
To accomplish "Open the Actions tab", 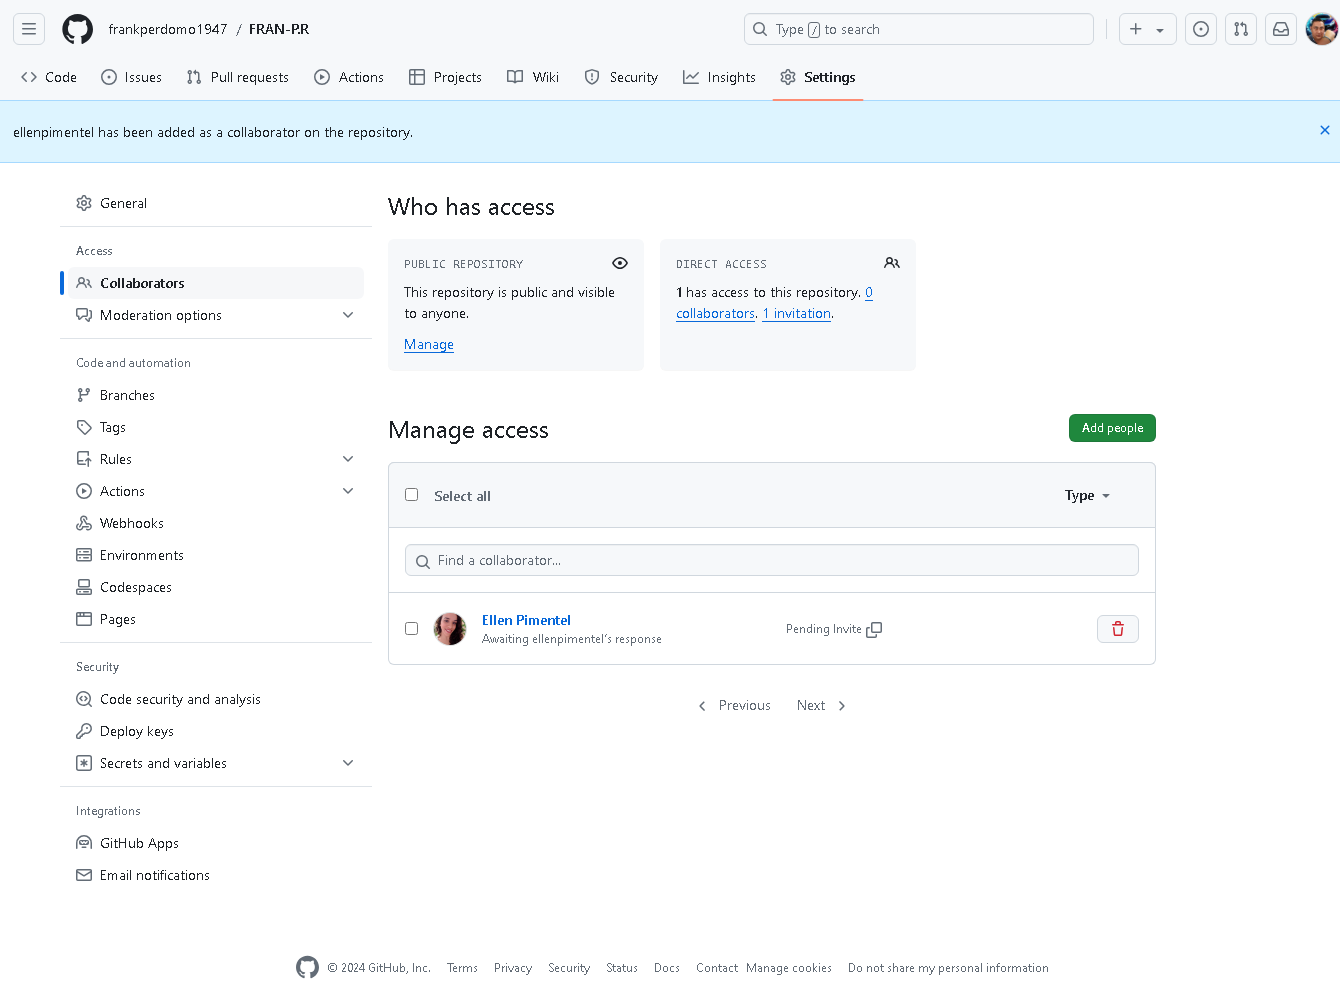I will click(x=349, y=77).
